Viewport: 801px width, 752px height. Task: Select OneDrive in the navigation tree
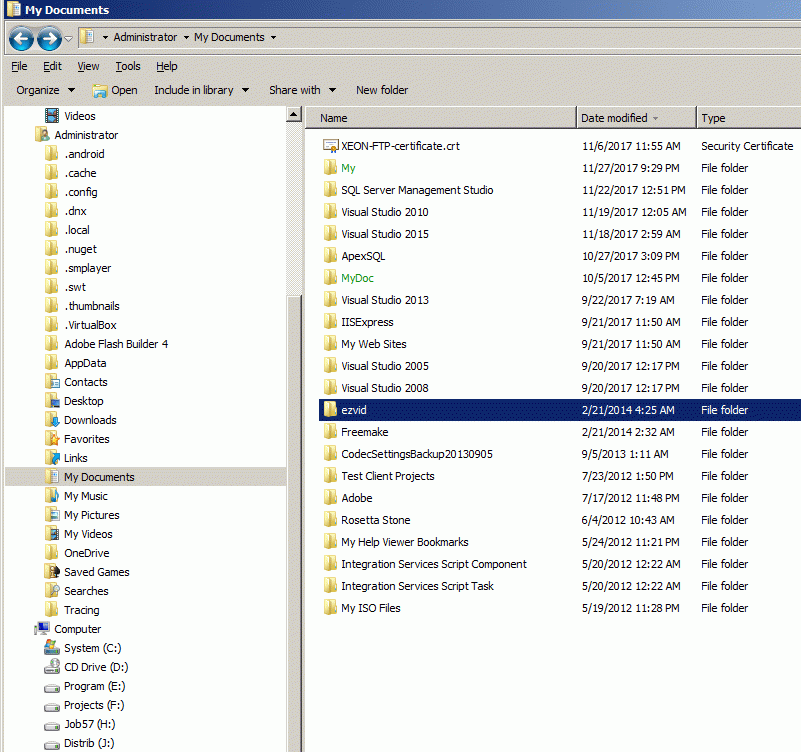77,553
